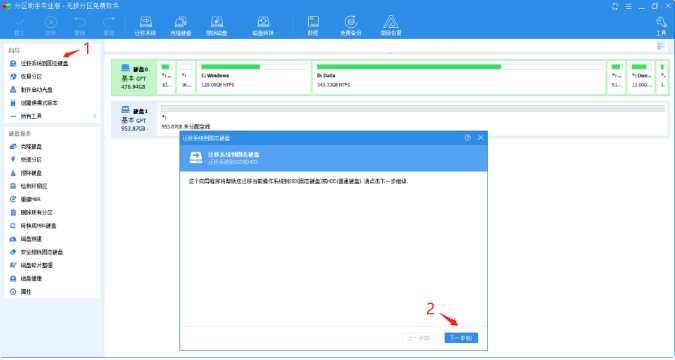Open the hamburger menu in title bar
Screen dimensions: 675x360
coord(629,6)
